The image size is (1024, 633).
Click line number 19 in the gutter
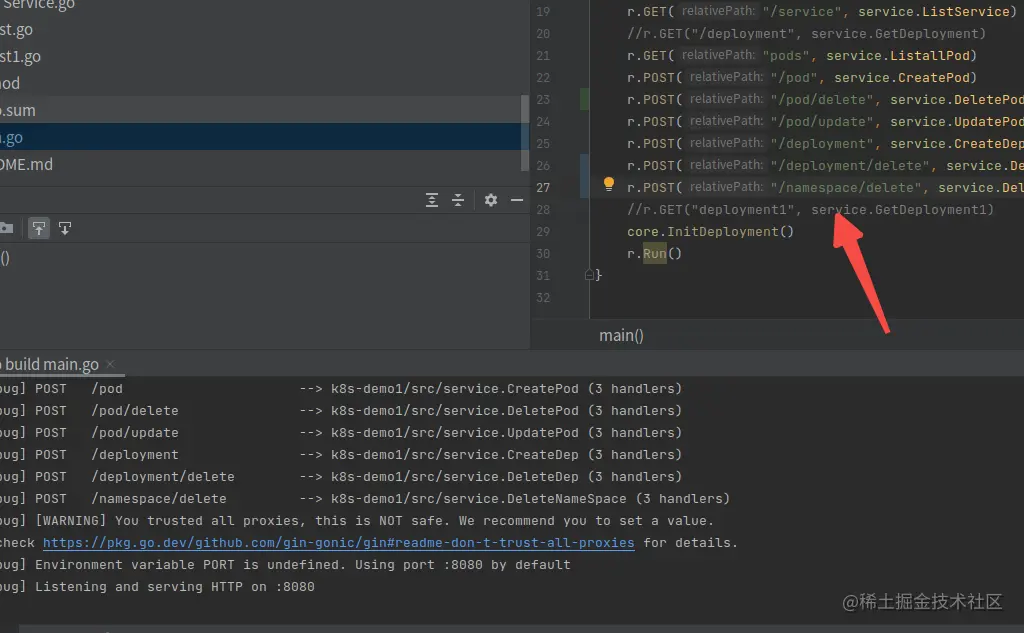click(543, 12)
